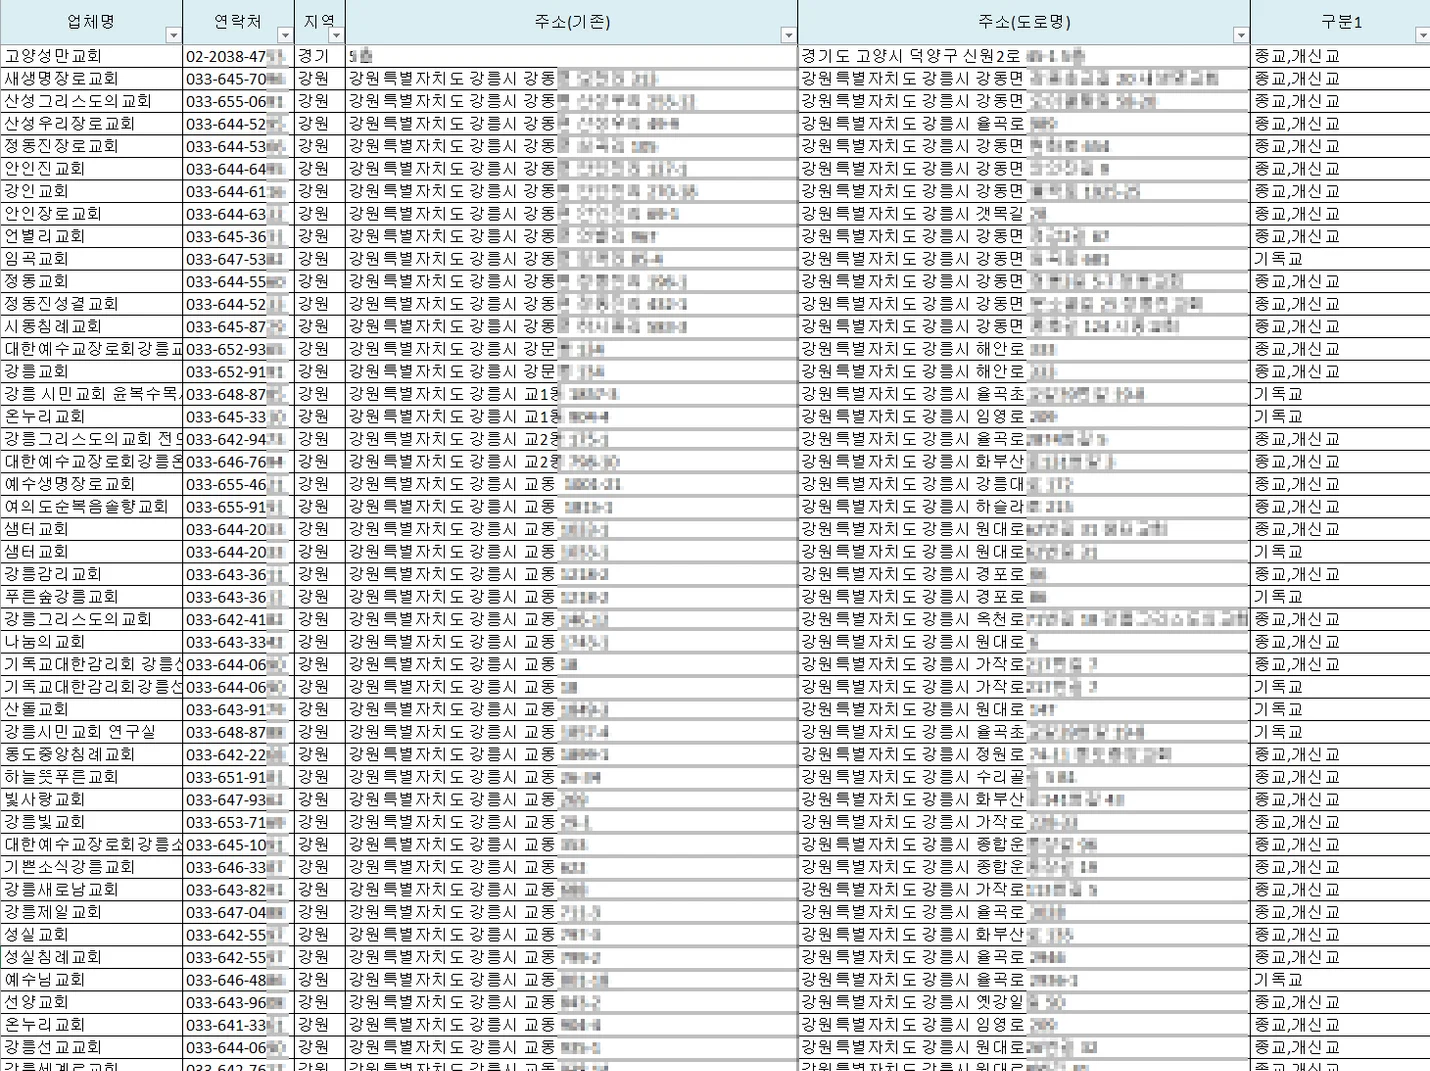Select the 강릉감리교회 cell

(x=91, y=574)
